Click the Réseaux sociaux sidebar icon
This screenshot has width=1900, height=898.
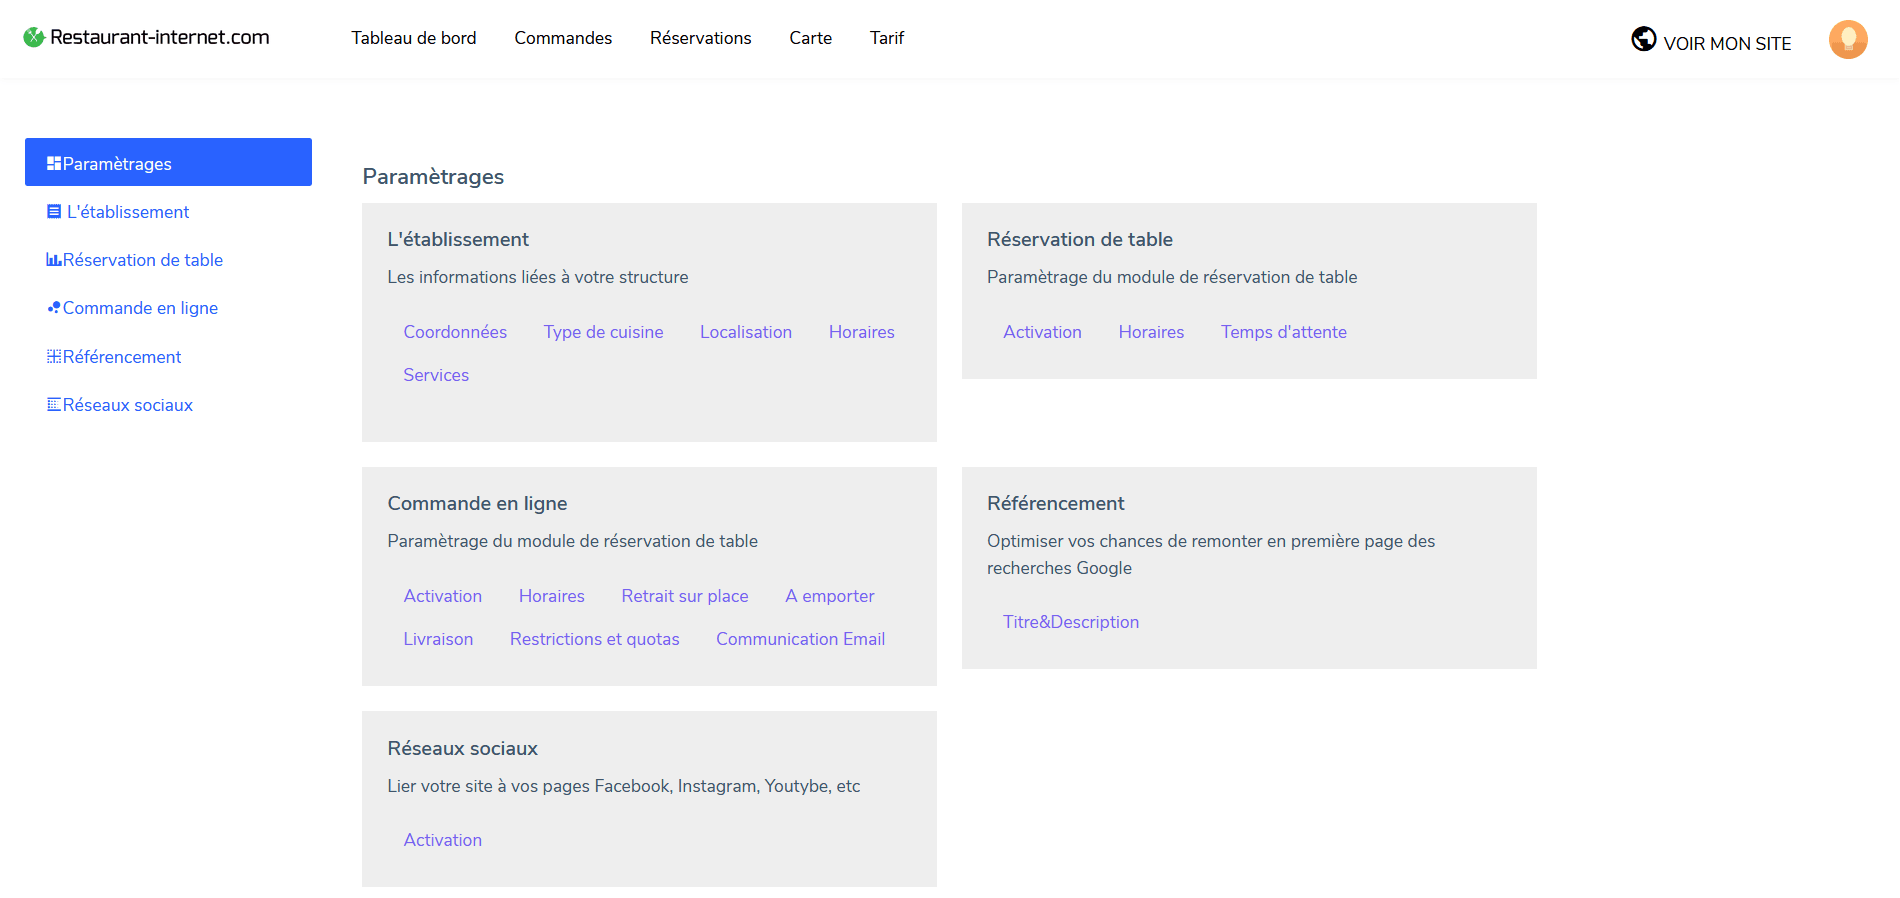point(54,405)
